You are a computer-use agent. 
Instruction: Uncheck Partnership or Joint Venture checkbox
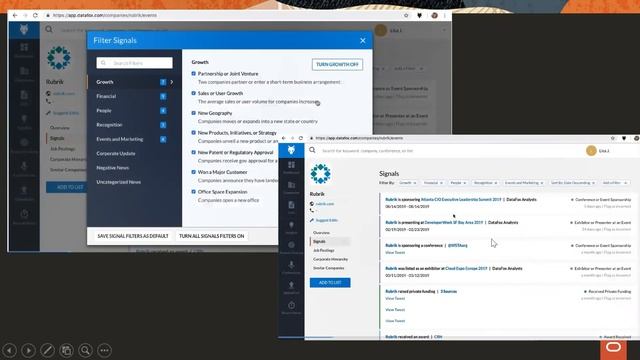click(193, 73)
